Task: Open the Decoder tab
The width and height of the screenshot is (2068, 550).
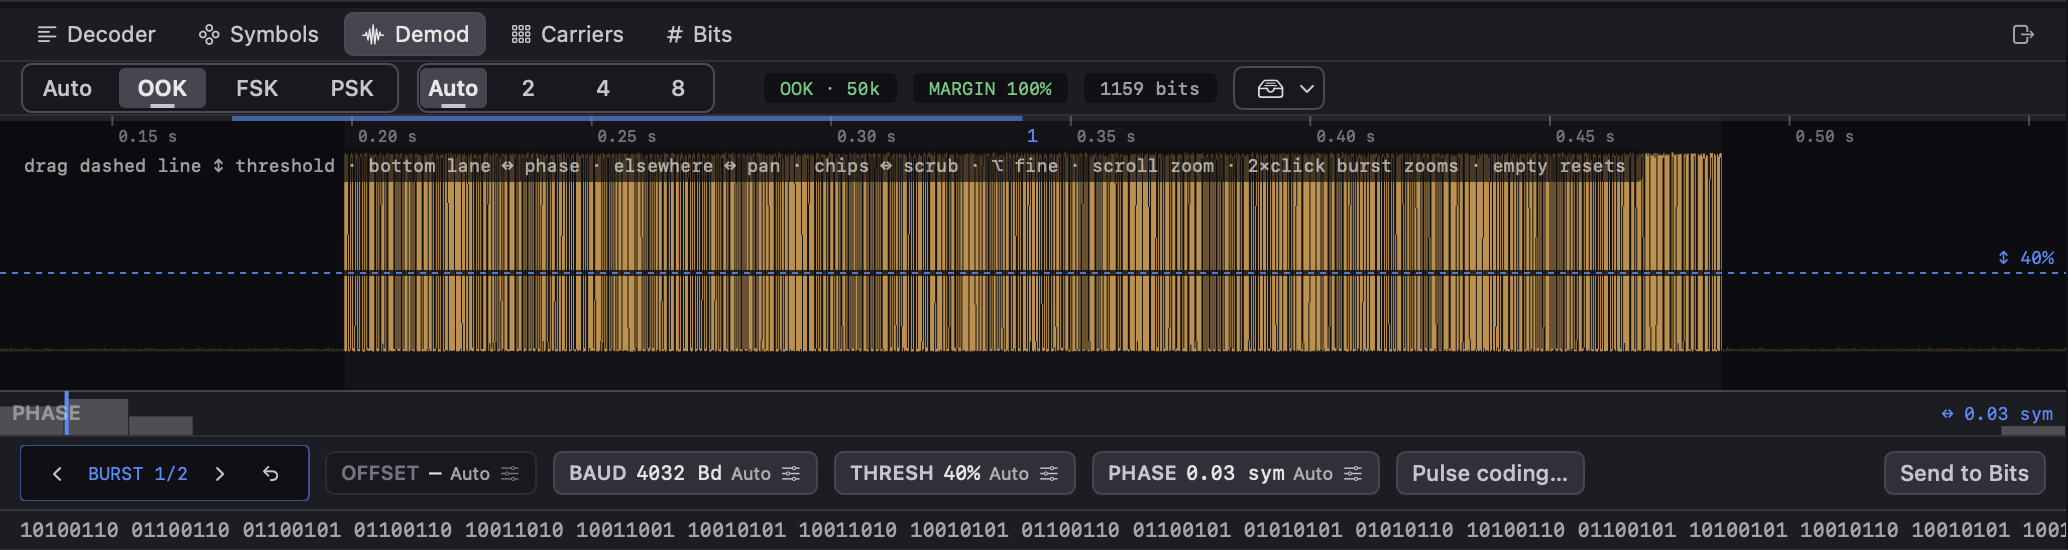Action: pos(96,34)
